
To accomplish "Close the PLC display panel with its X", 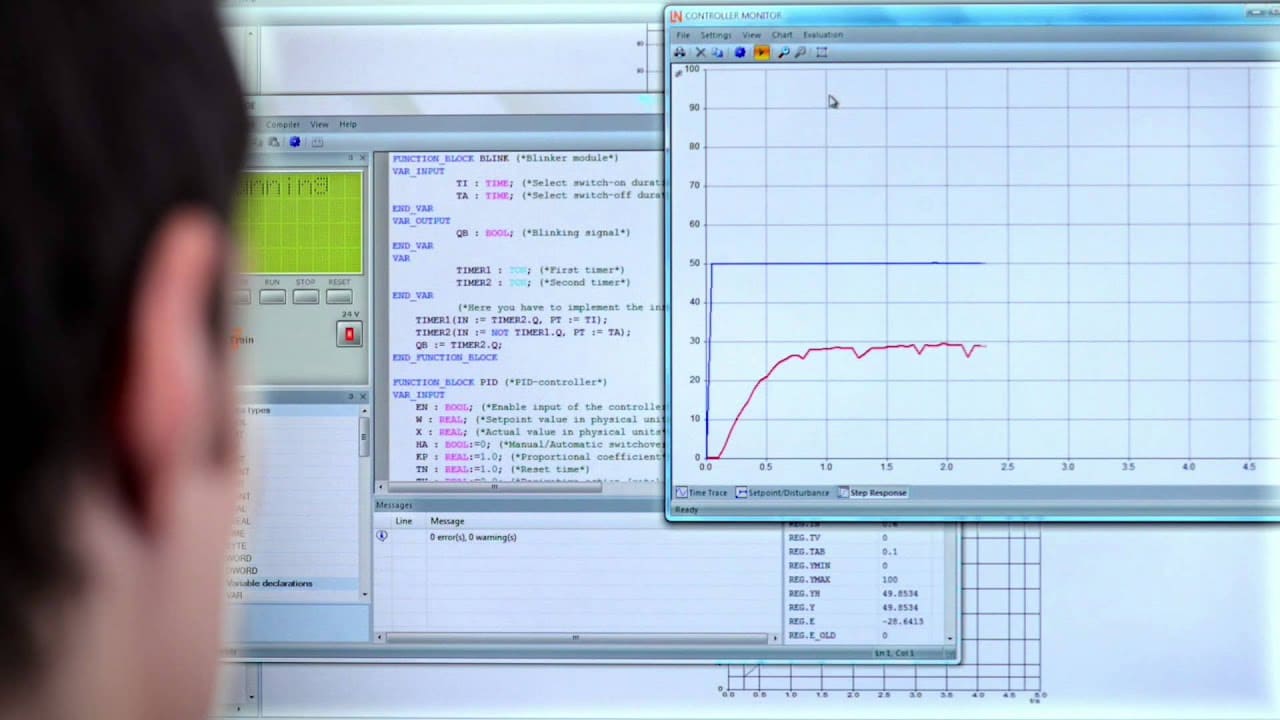I will (362, 158).
